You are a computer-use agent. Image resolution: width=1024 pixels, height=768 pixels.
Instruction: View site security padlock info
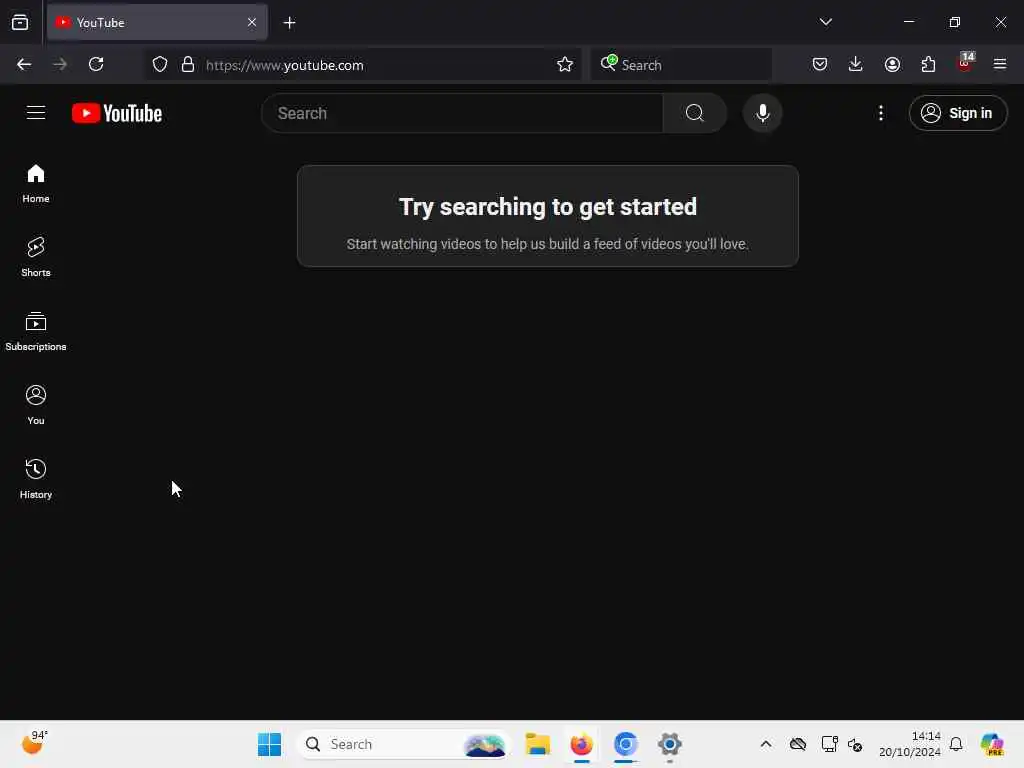click(x=188, y=64)
